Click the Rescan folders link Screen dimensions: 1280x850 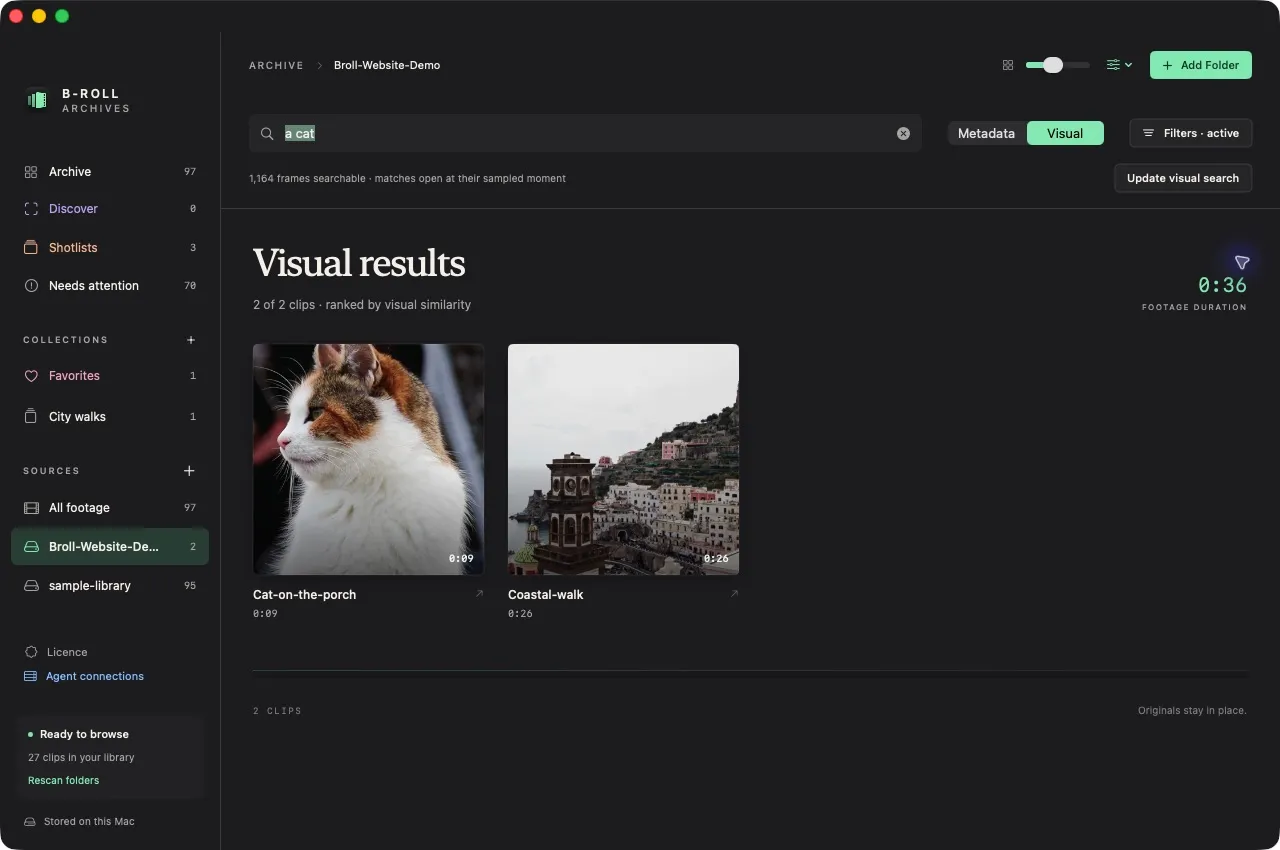coord(64,780)
